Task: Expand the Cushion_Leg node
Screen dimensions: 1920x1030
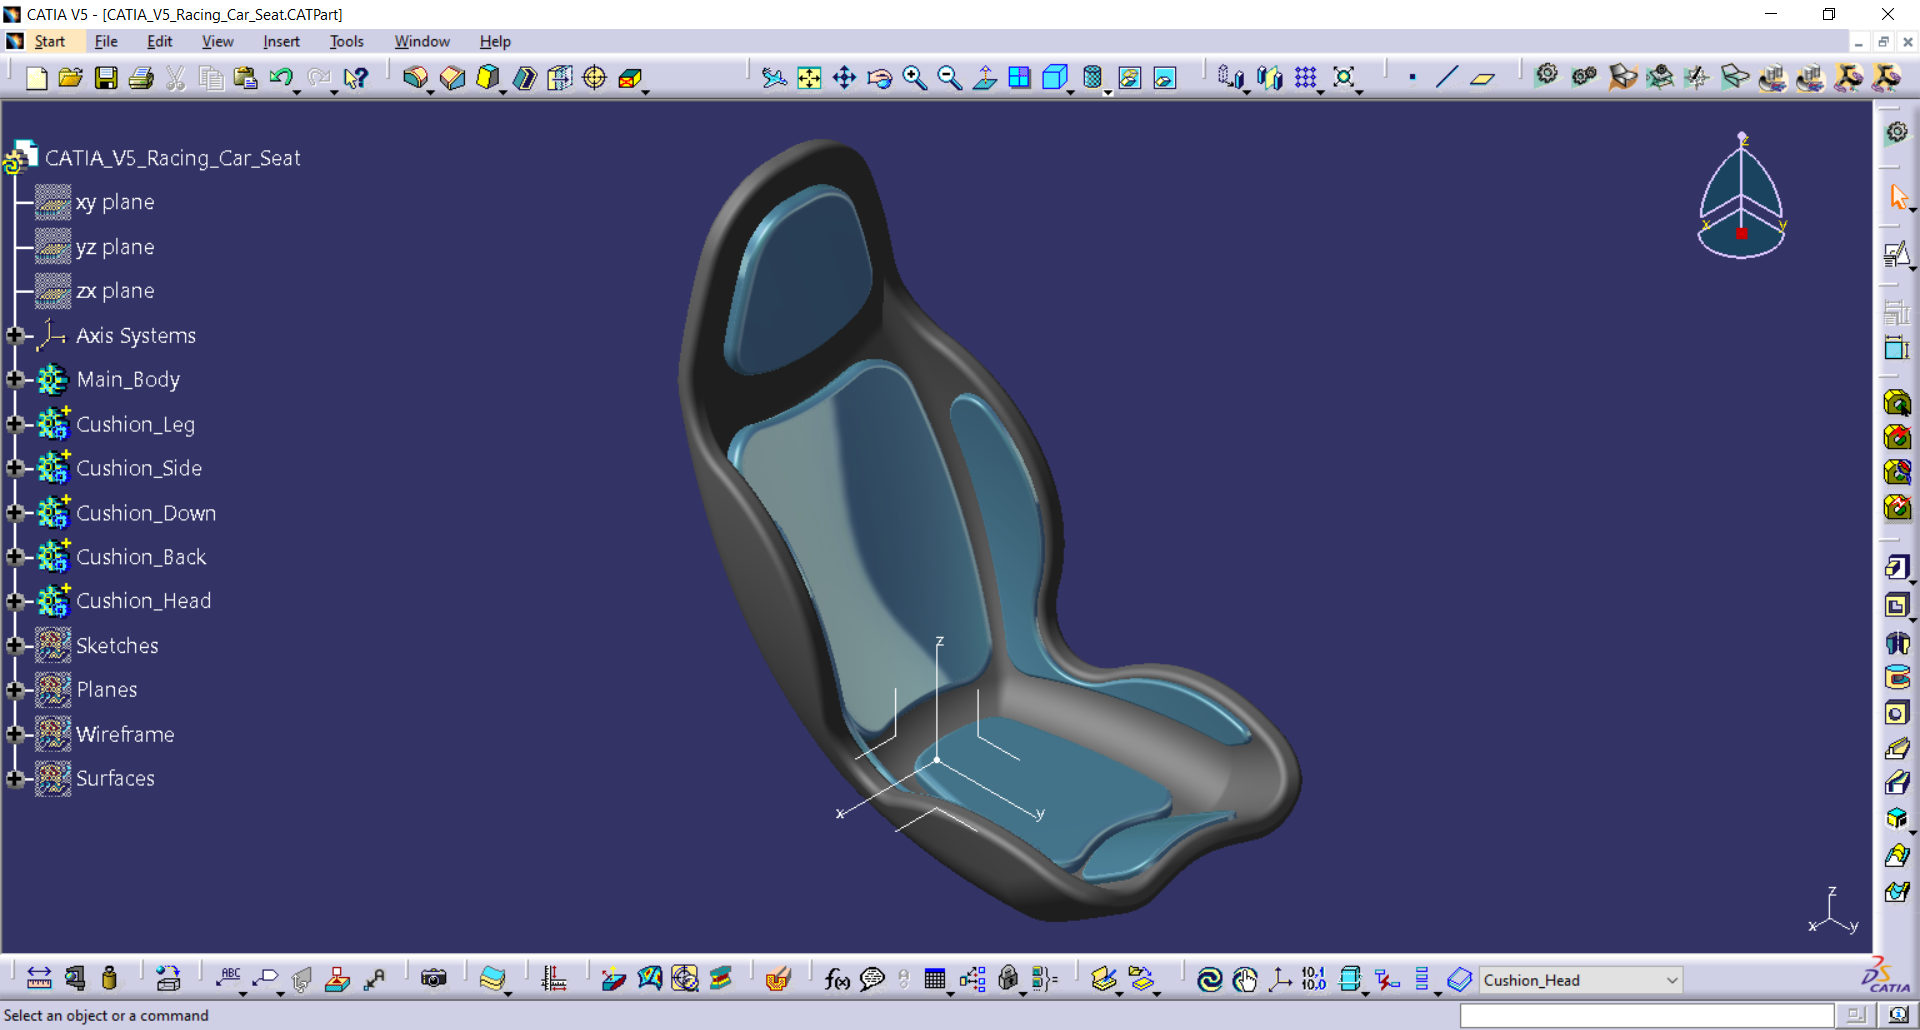Action: tap(15, 424)
